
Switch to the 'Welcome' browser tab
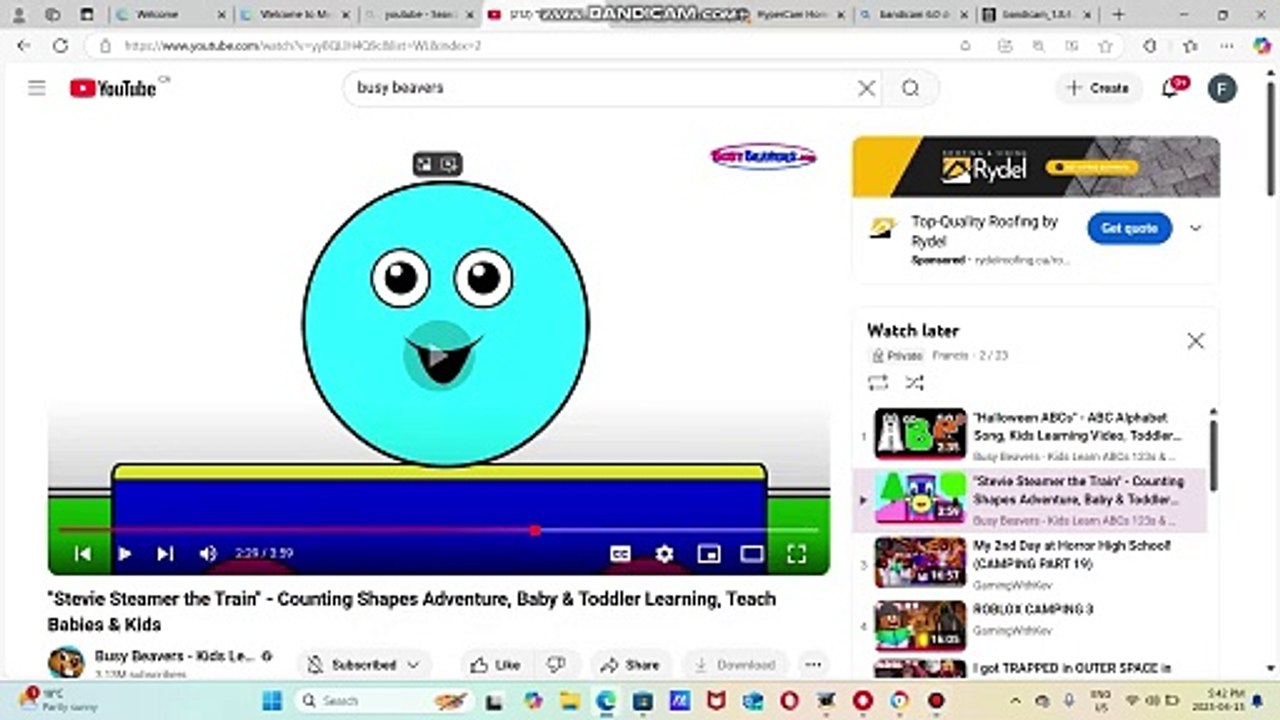(168, 15)
